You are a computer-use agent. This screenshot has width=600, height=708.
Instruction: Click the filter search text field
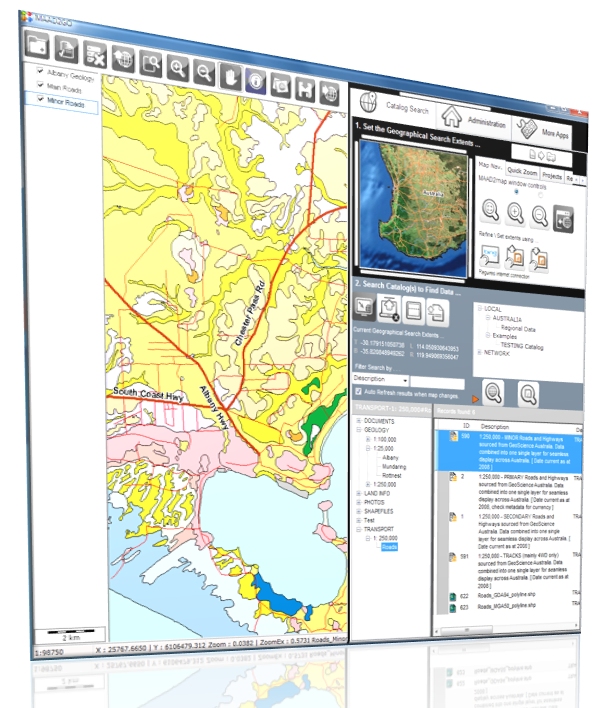[437, 383]
